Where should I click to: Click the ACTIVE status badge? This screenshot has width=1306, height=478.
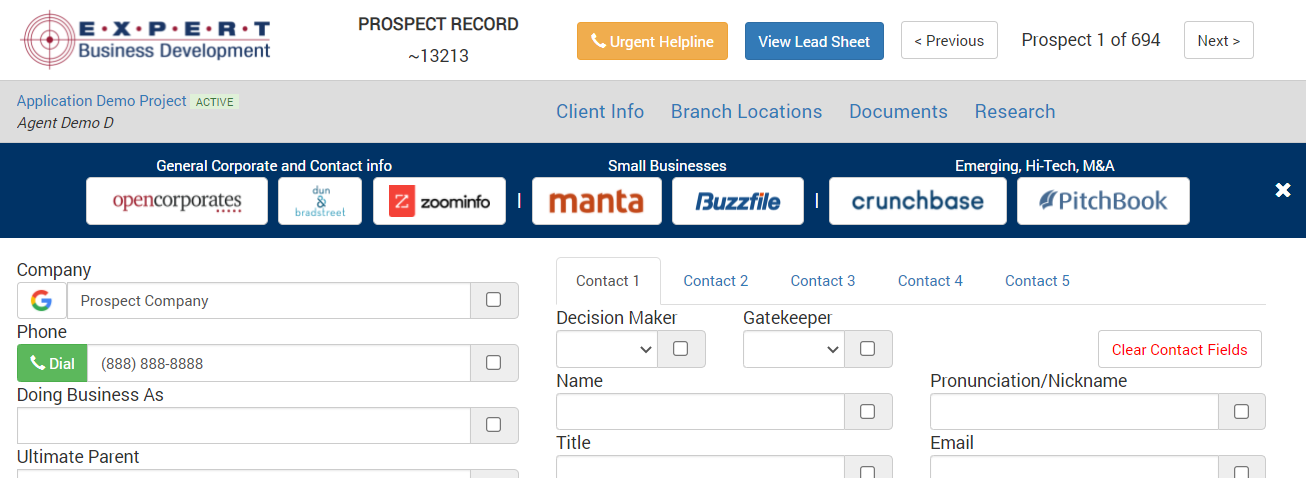click(x=215, y=102)
